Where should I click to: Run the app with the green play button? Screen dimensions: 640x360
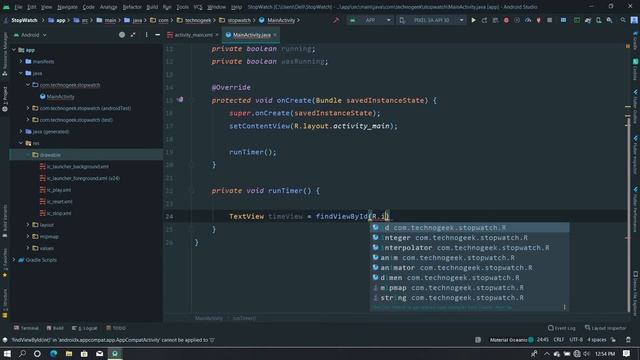pyautogui.click(x=473, y=20)
